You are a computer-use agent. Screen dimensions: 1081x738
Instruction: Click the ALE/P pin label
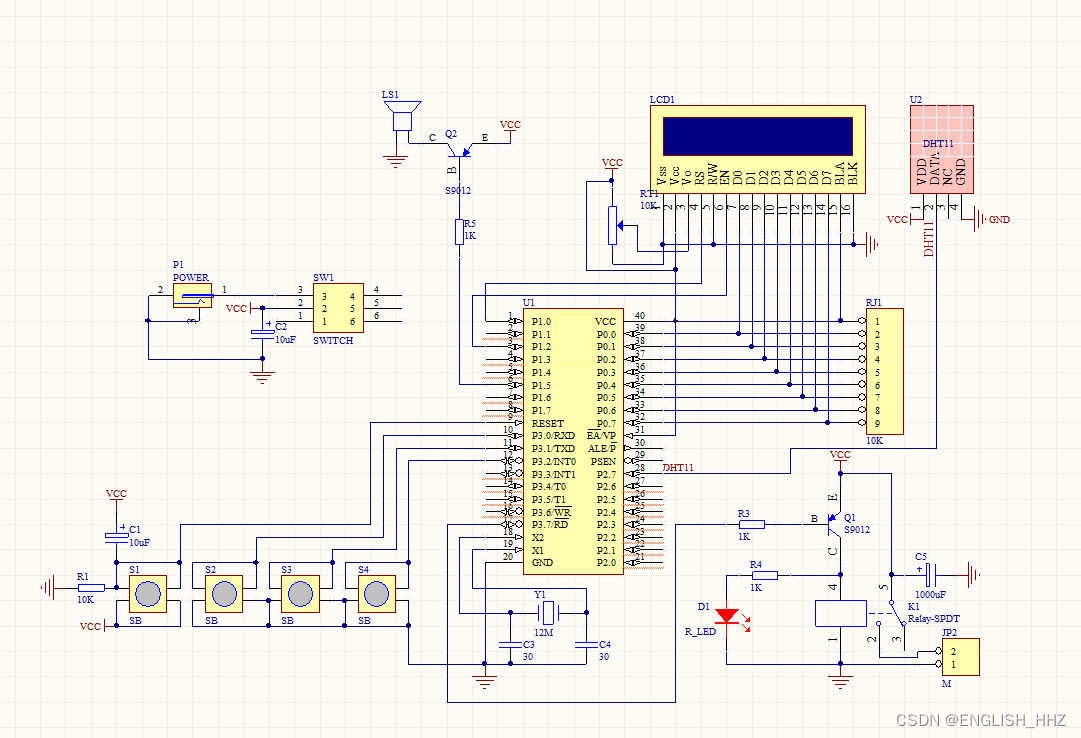(602, 448)
